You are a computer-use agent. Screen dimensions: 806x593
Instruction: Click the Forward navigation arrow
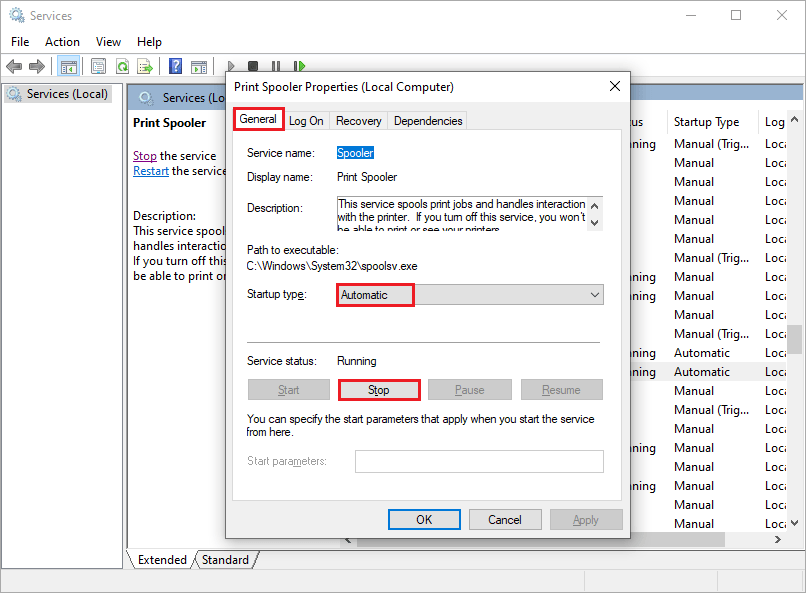(38, 66)
